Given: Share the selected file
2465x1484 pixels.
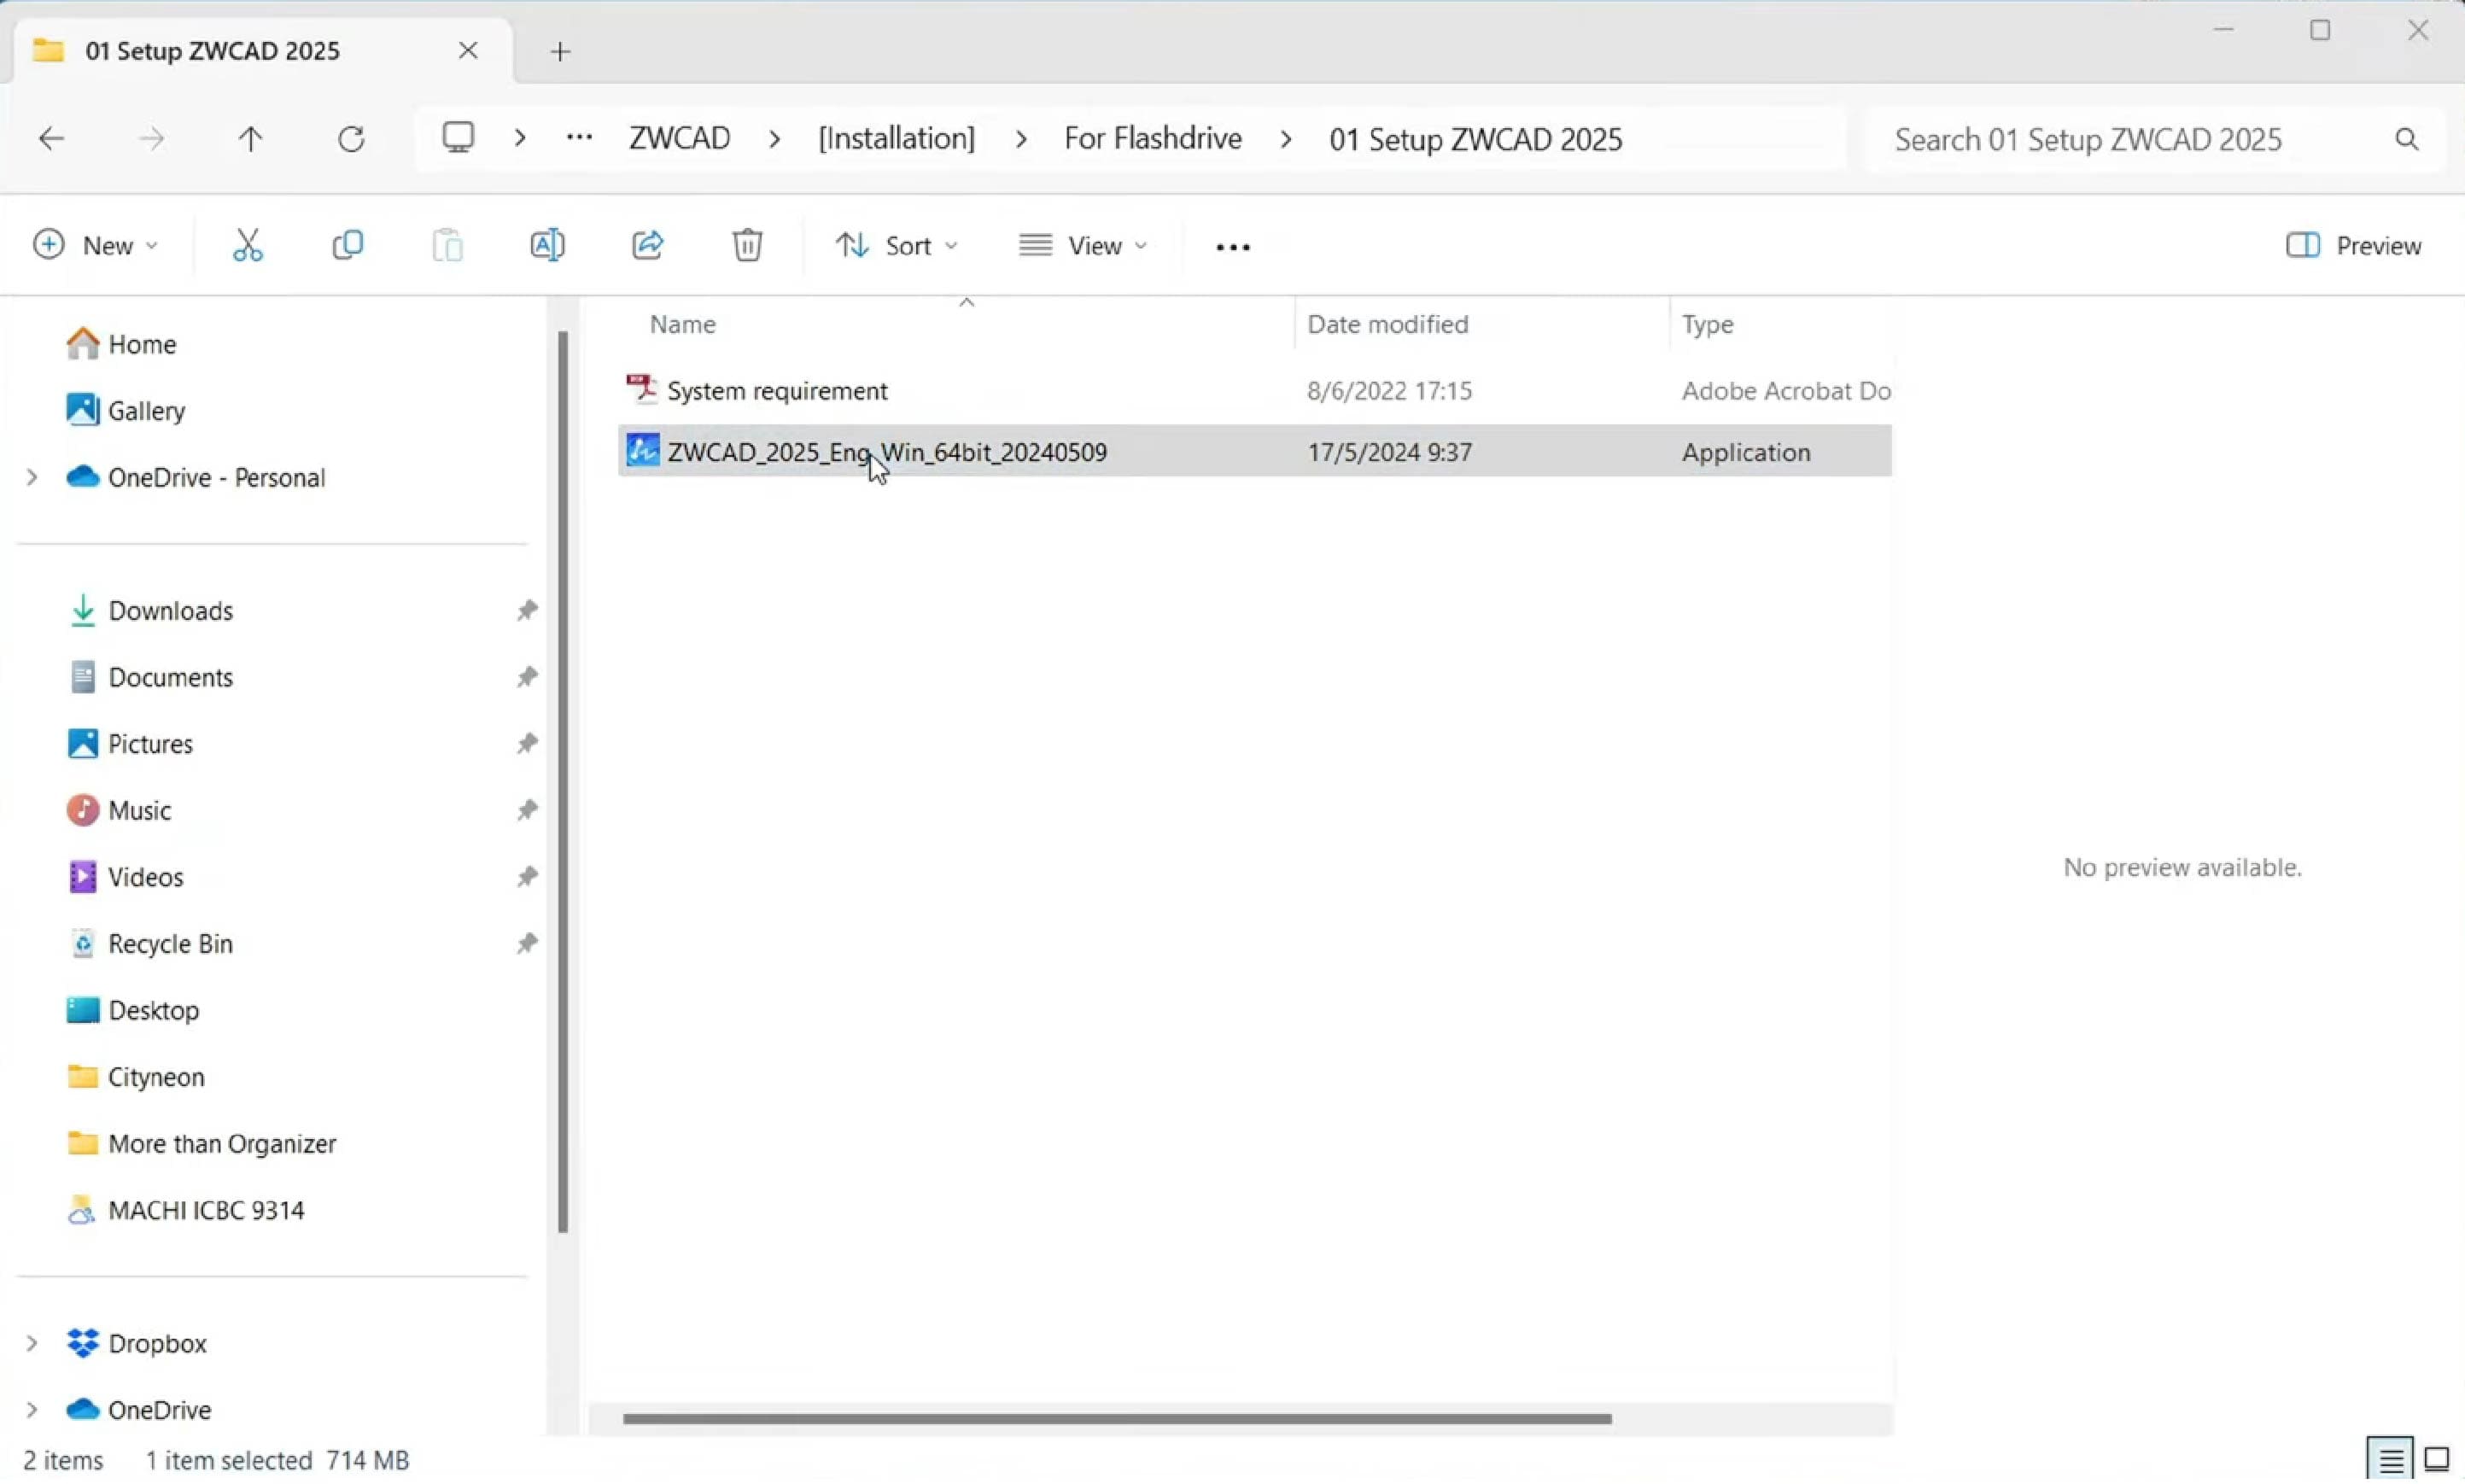Looking at the screenshot, I should coord(647,245).
